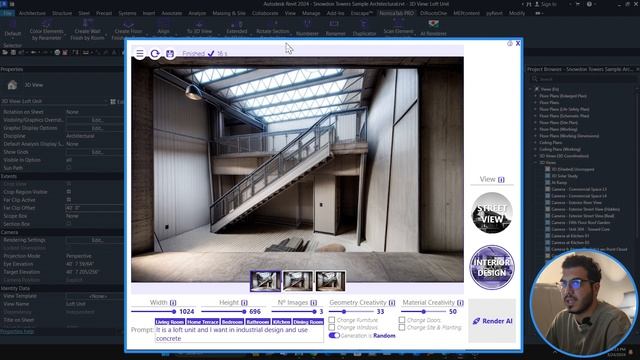The image size is (640, 360).
Task: Toggle Sun Path checkbox in Properties
Action: pos(69,168)
